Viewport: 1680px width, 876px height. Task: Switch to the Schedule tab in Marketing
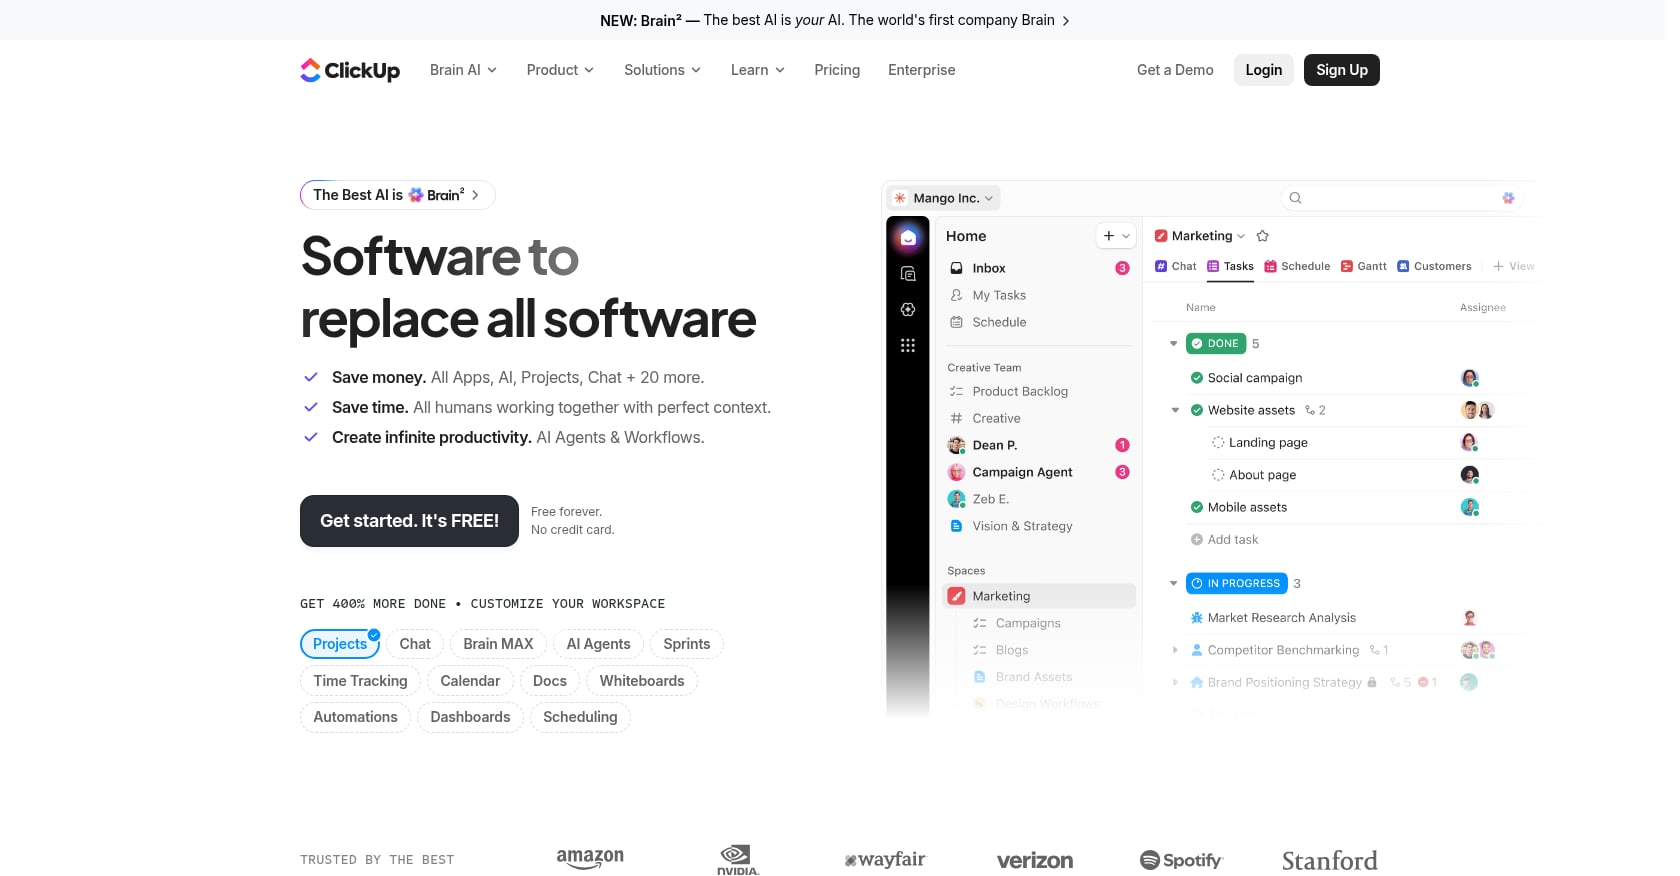tap(1297, 266)
